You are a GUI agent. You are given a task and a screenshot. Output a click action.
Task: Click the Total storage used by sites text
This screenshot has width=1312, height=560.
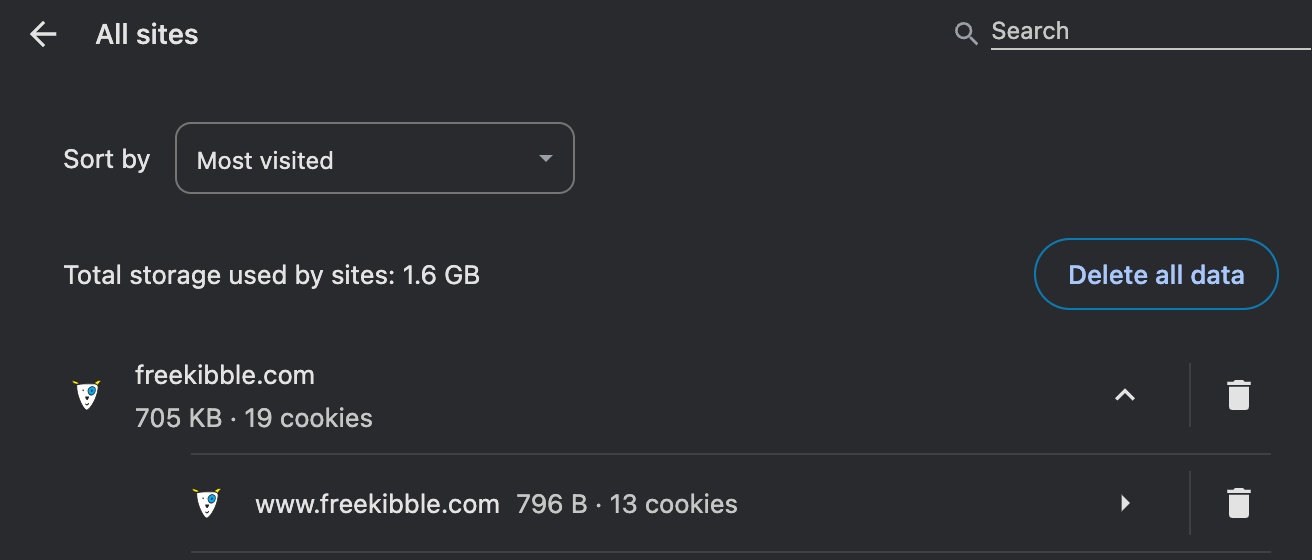pyautogui.click(x=272, y=275)
